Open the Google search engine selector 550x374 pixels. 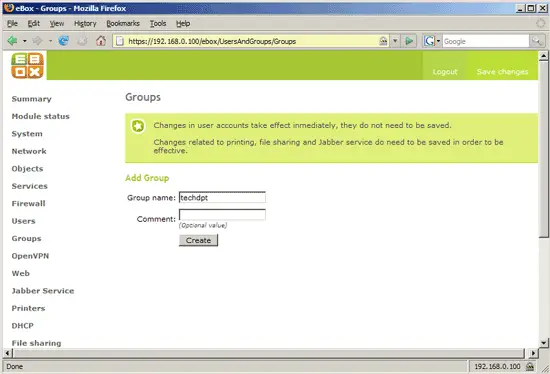pos(432,41)
